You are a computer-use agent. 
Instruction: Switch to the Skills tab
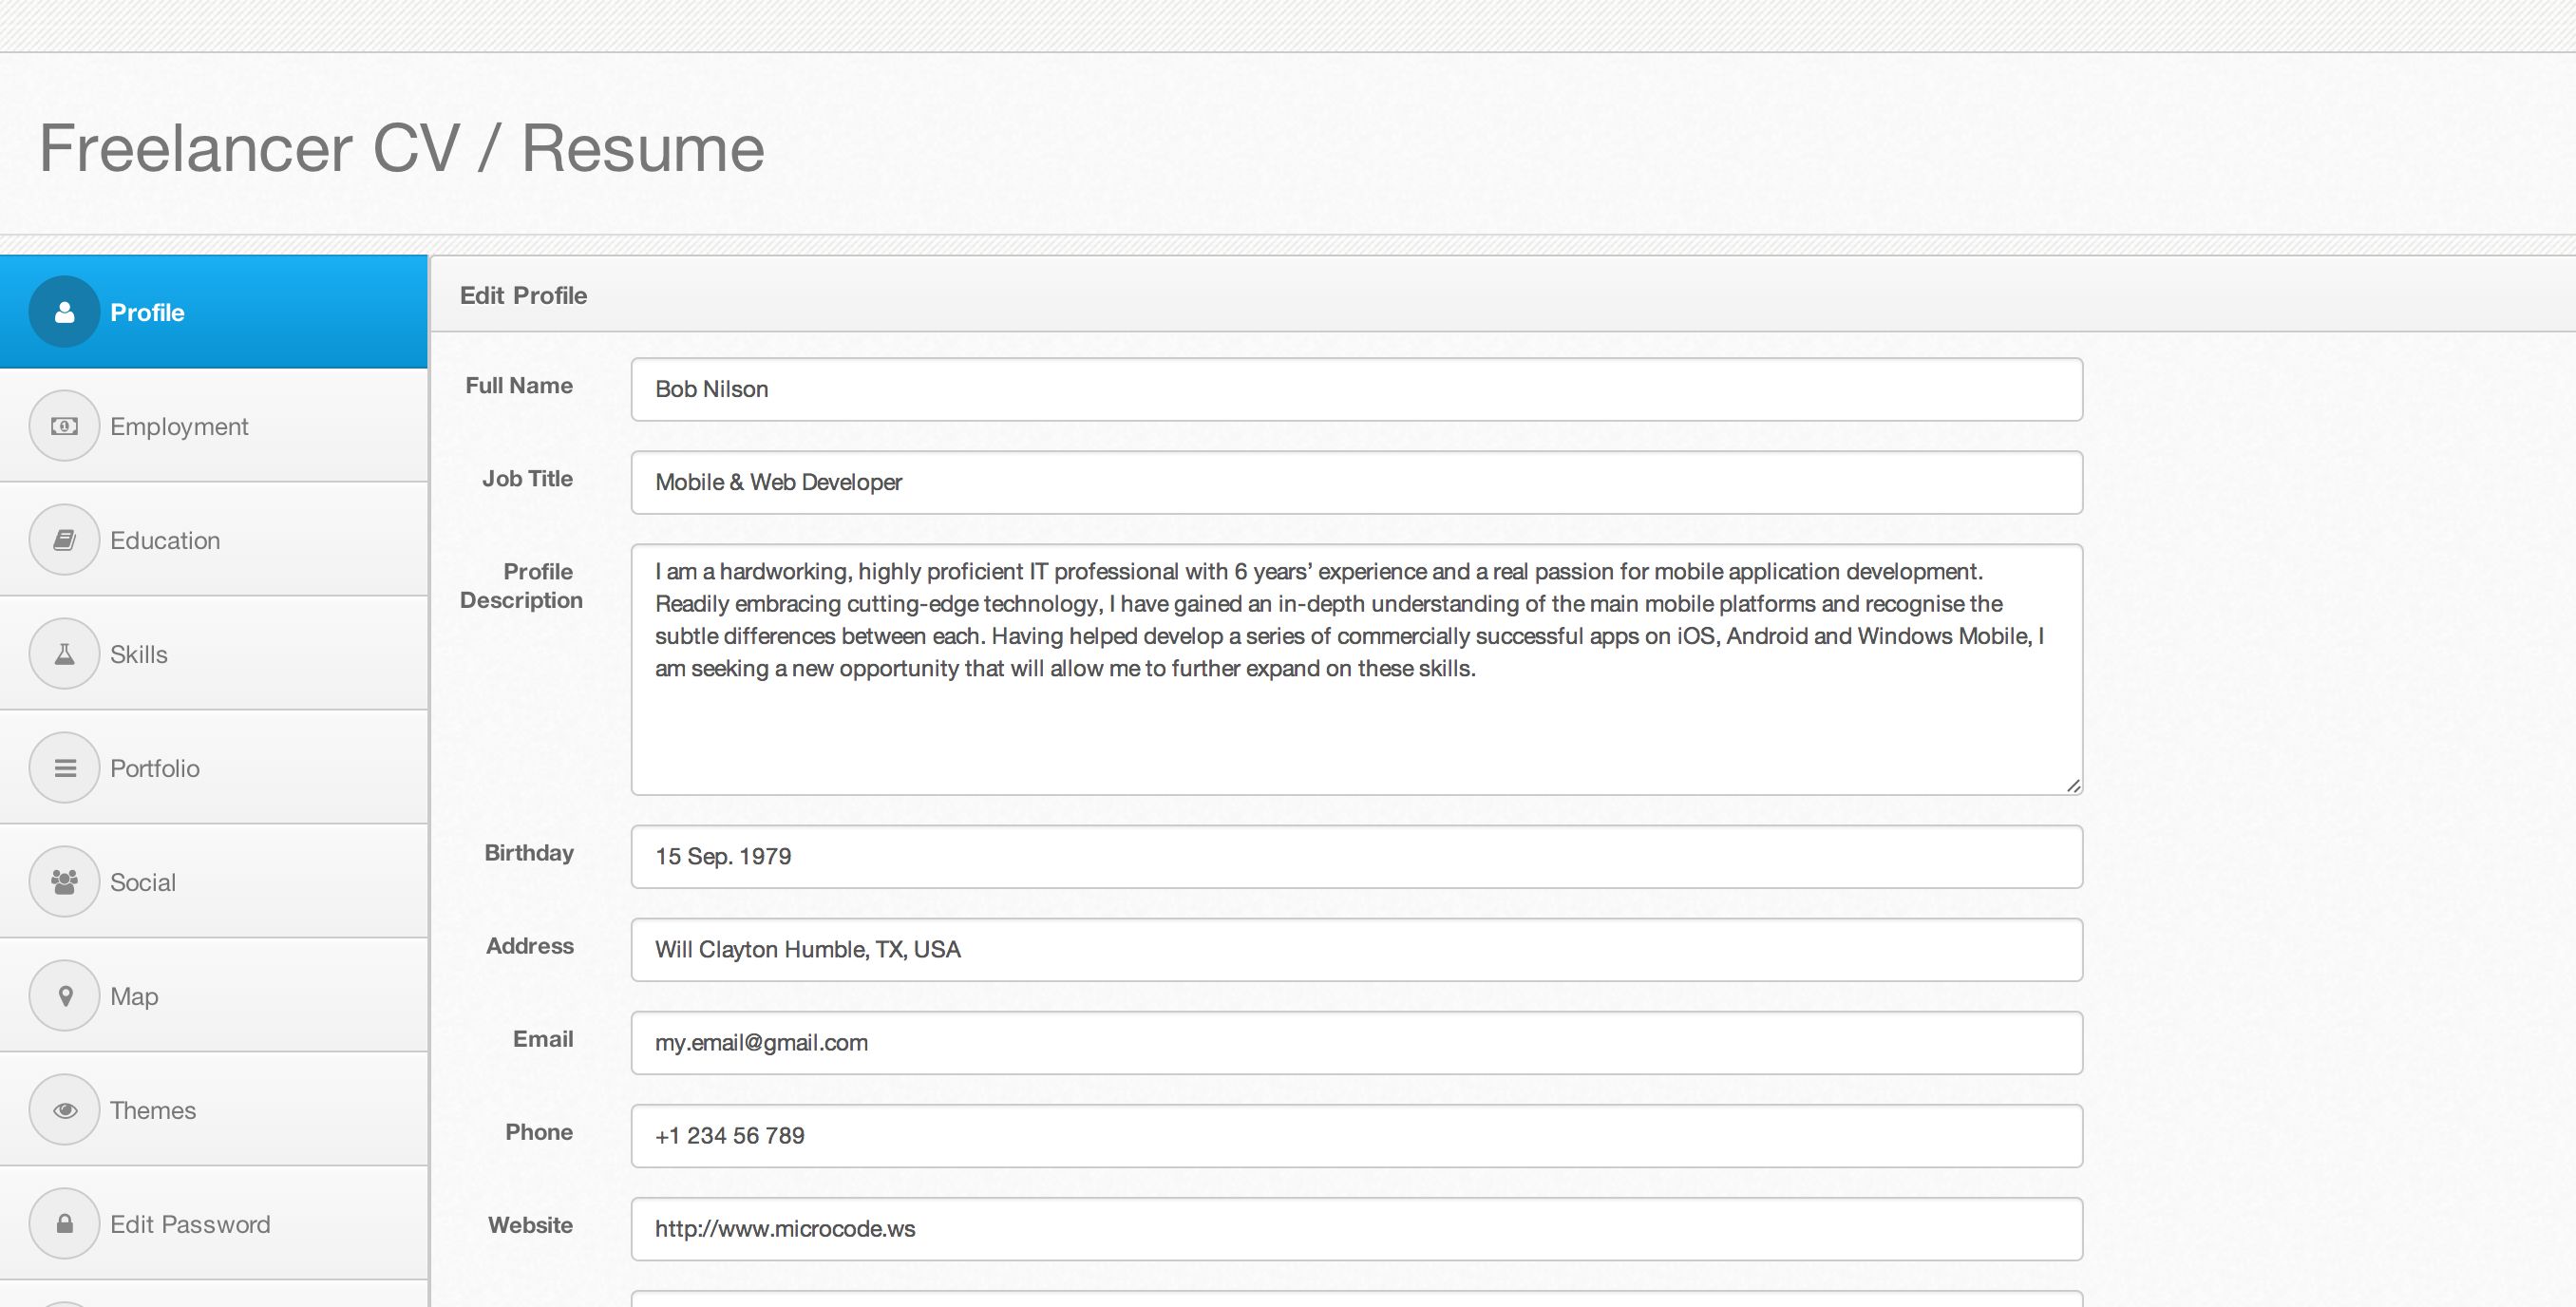click(139, 654)
